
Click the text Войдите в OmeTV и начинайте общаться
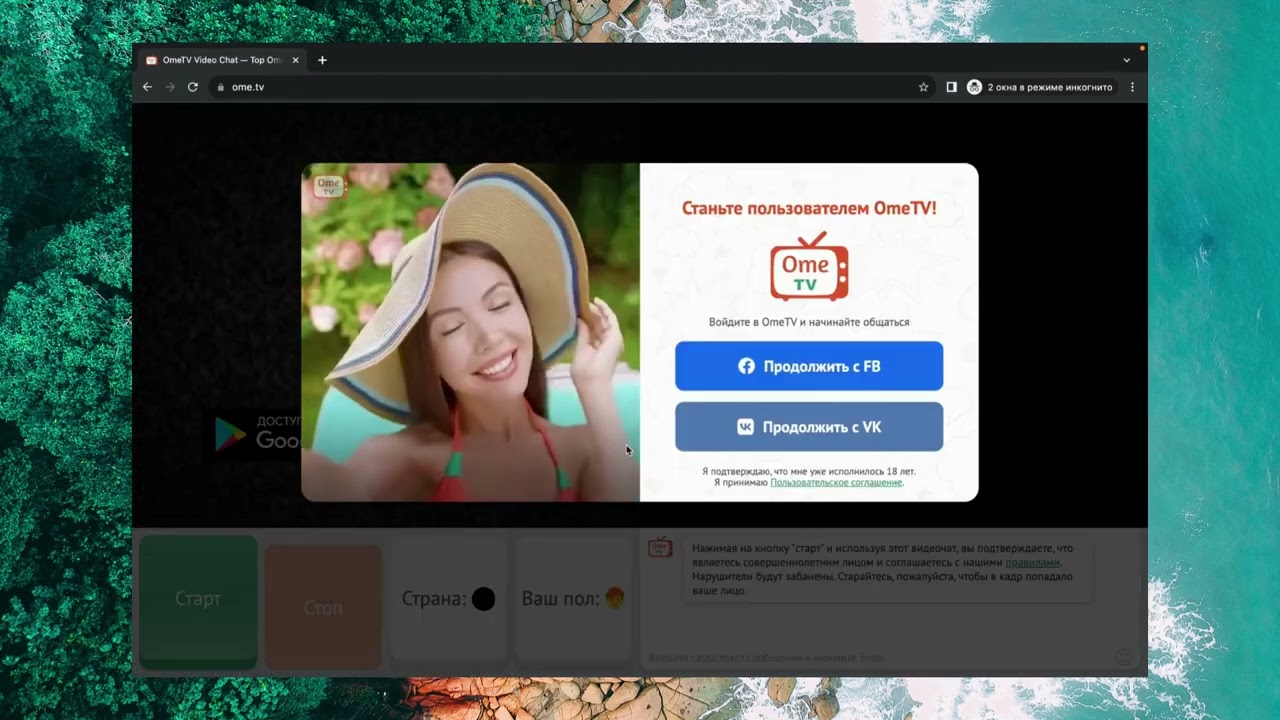tap(809, 322)
